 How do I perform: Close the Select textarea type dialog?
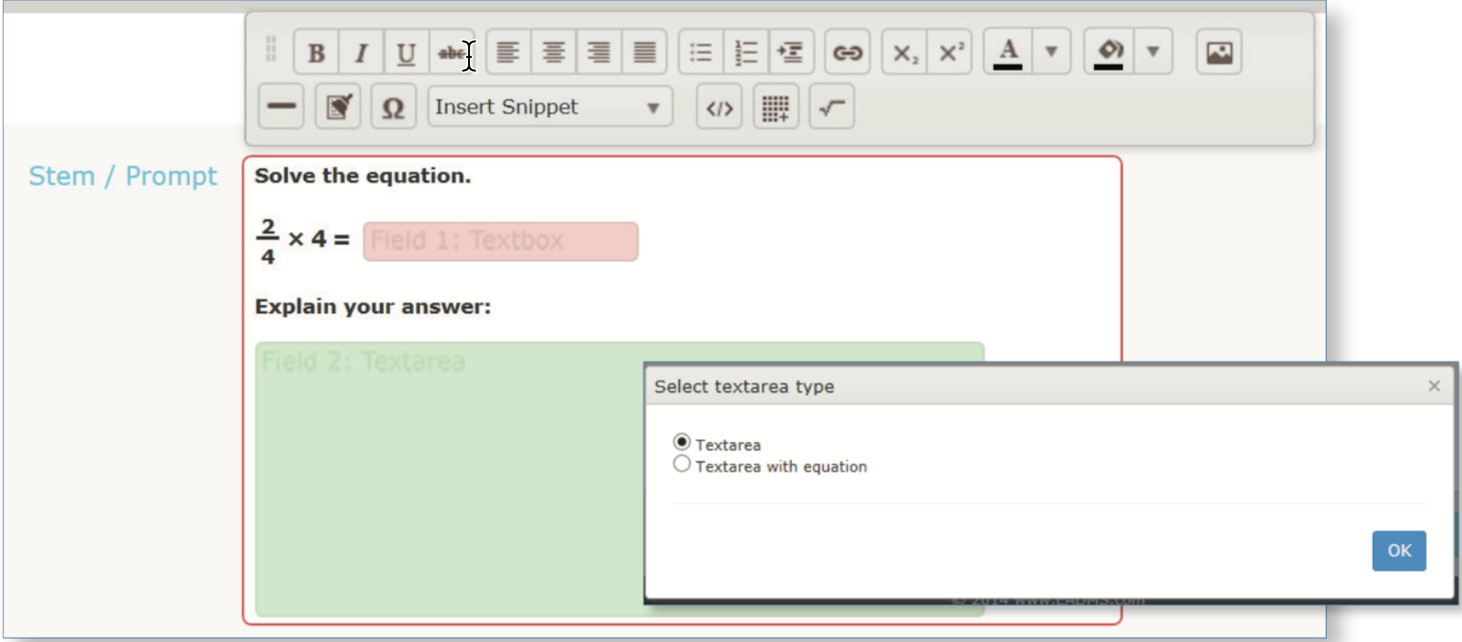[x=1434, y=386]
